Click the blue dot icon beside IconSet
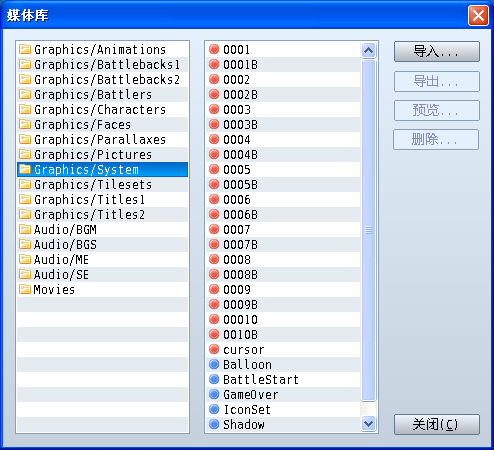This screenshot has height=450, width=494. [214, 409]
